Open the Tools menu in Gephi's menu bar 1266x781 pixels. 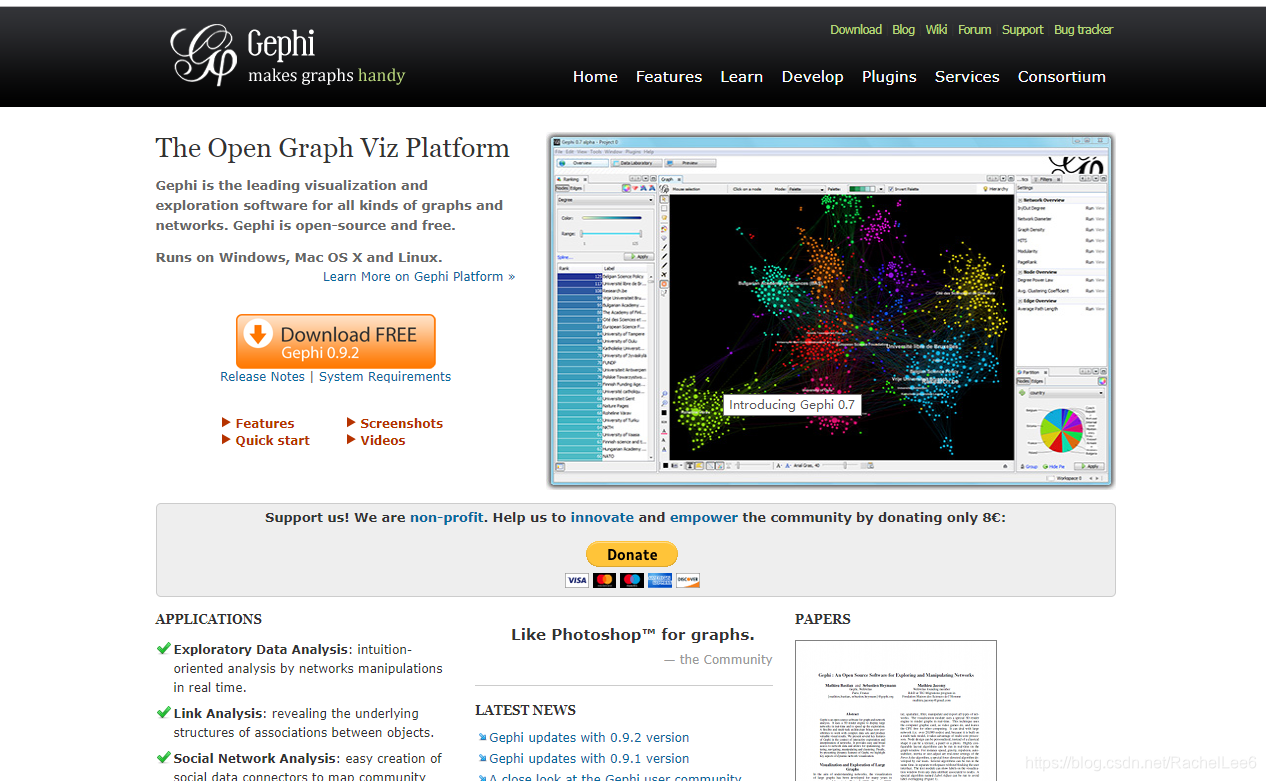[x=596, y=152]
